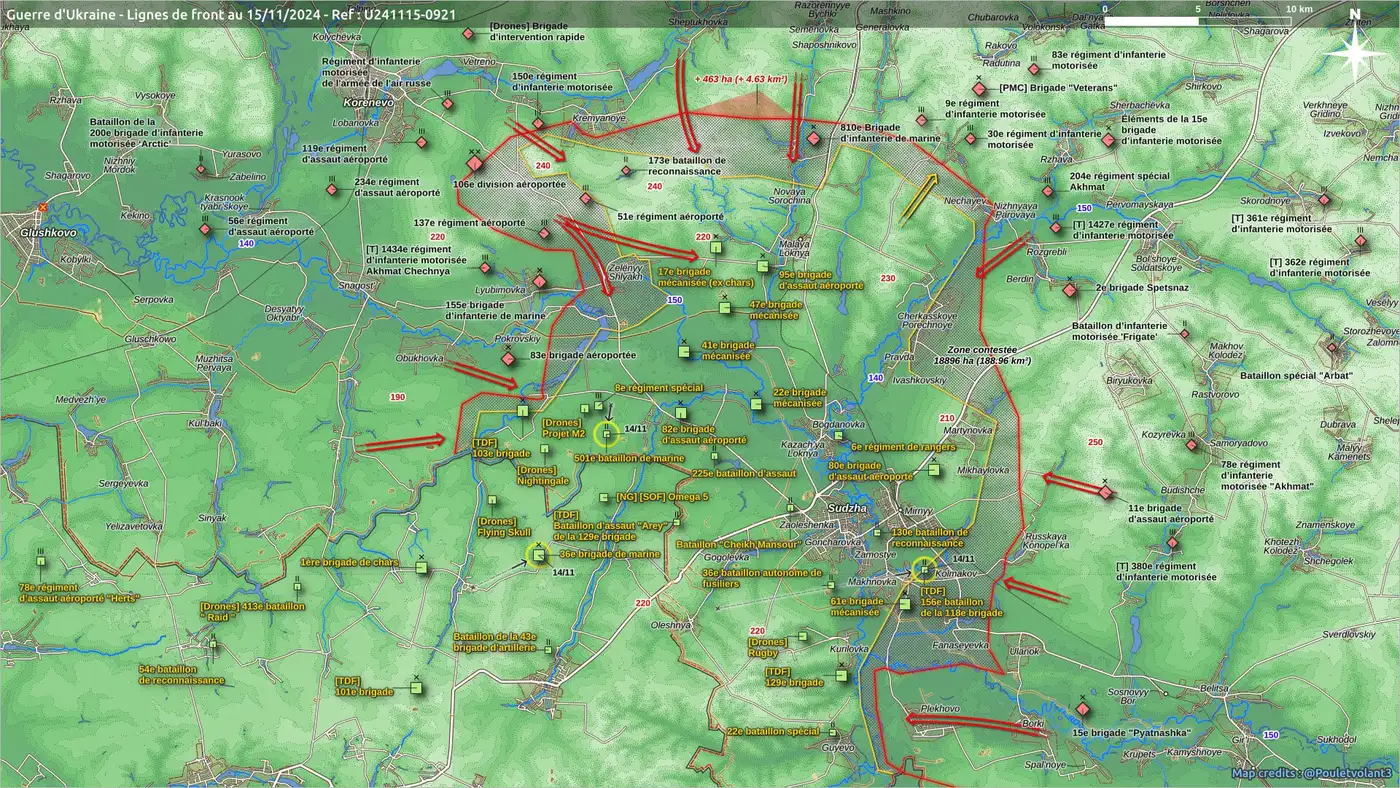Select the 11e brigade d'assaut aéroporté diamond marker
This screenshot has height=788, width=1400.
point(1105,492)
